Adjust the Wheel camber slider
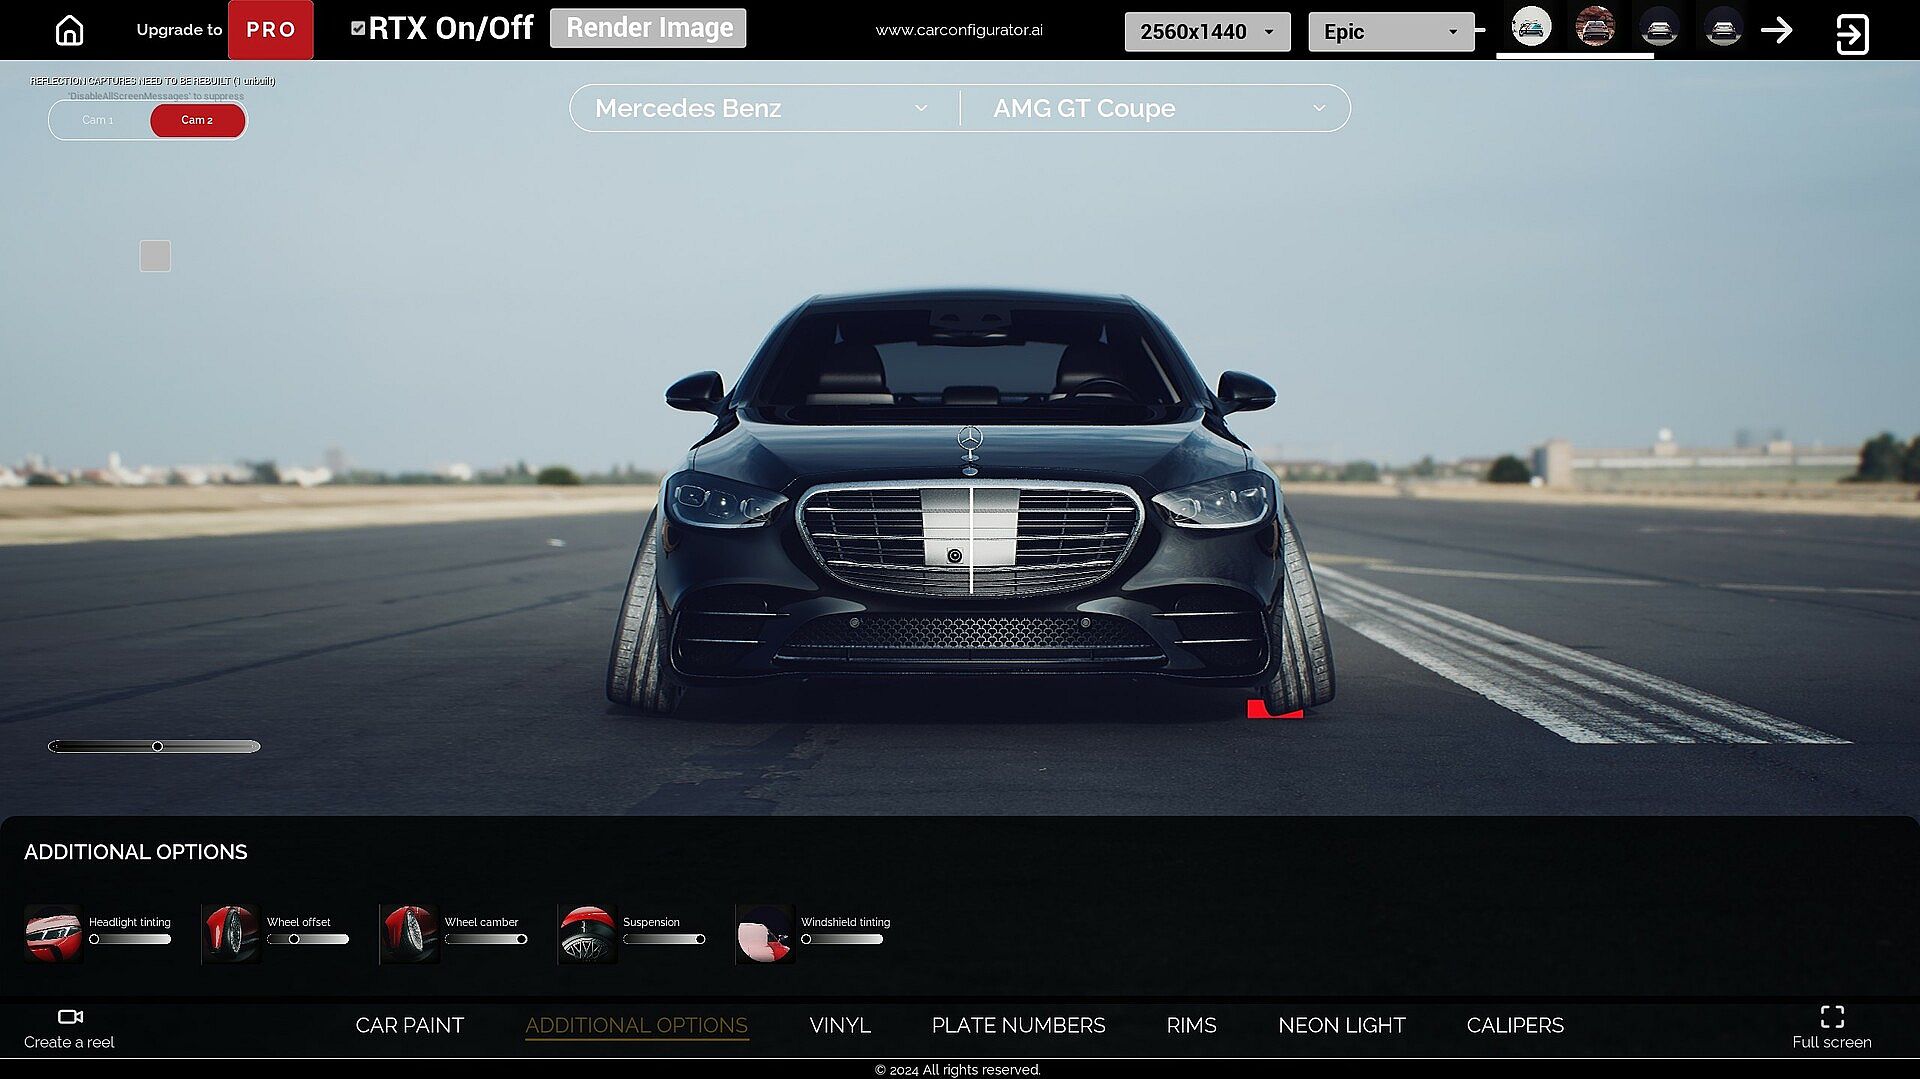The width and height of the screenshot is (1920, 1079). pyautogui.click(x=486, y=939)
